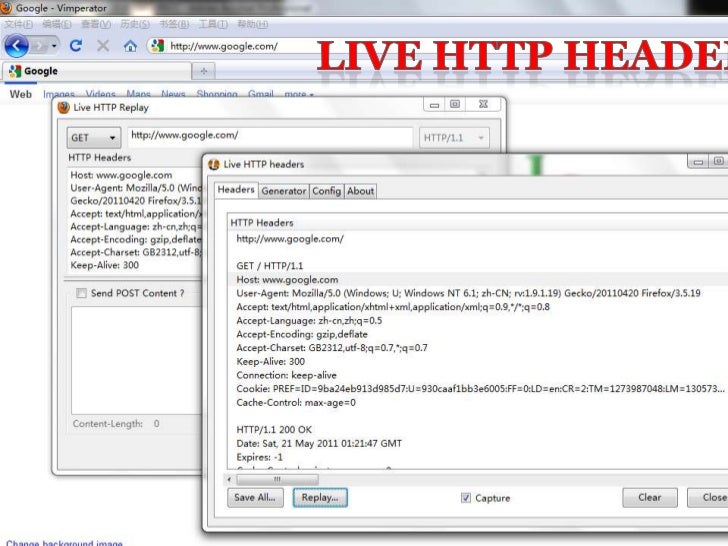Open the 帮助(H) menu
Screen dimensions: 728x546
click(x=253, y=24)
